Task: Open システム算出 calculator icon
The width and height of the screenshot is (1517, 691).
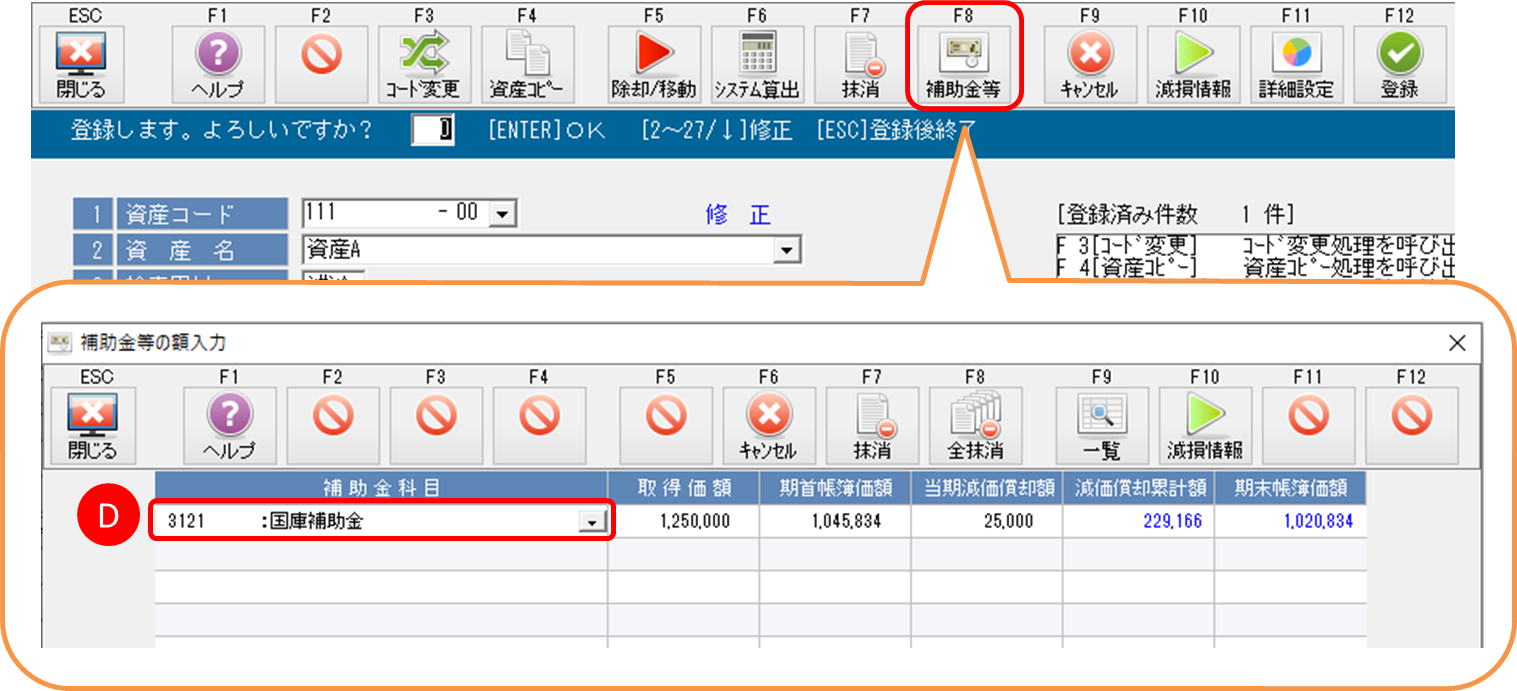Action: (757, 64)
